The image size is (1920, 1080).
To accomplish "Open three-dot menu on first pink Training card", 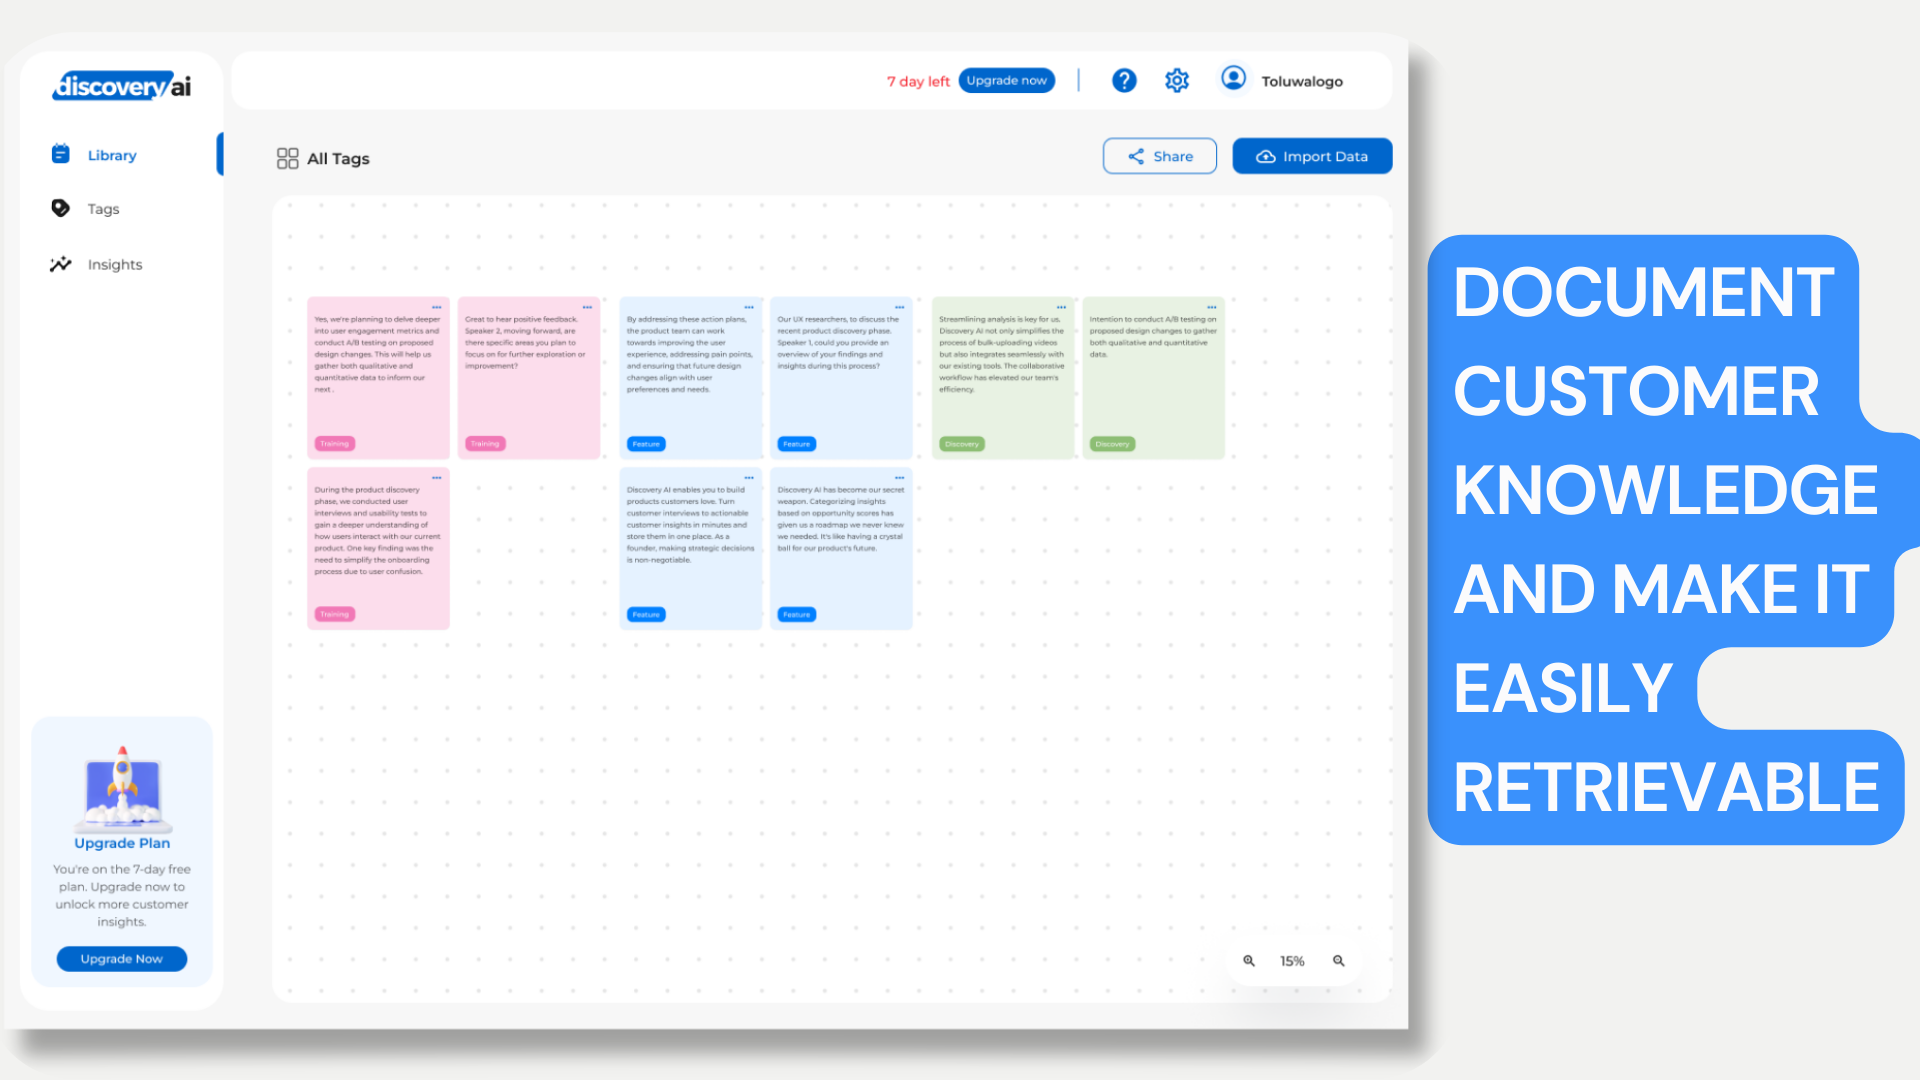I will tap(436, 308).
